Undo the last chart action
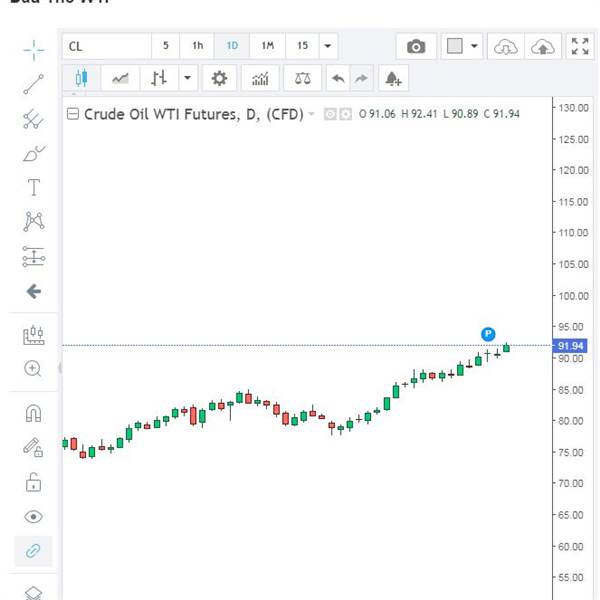 pos(338,78)
